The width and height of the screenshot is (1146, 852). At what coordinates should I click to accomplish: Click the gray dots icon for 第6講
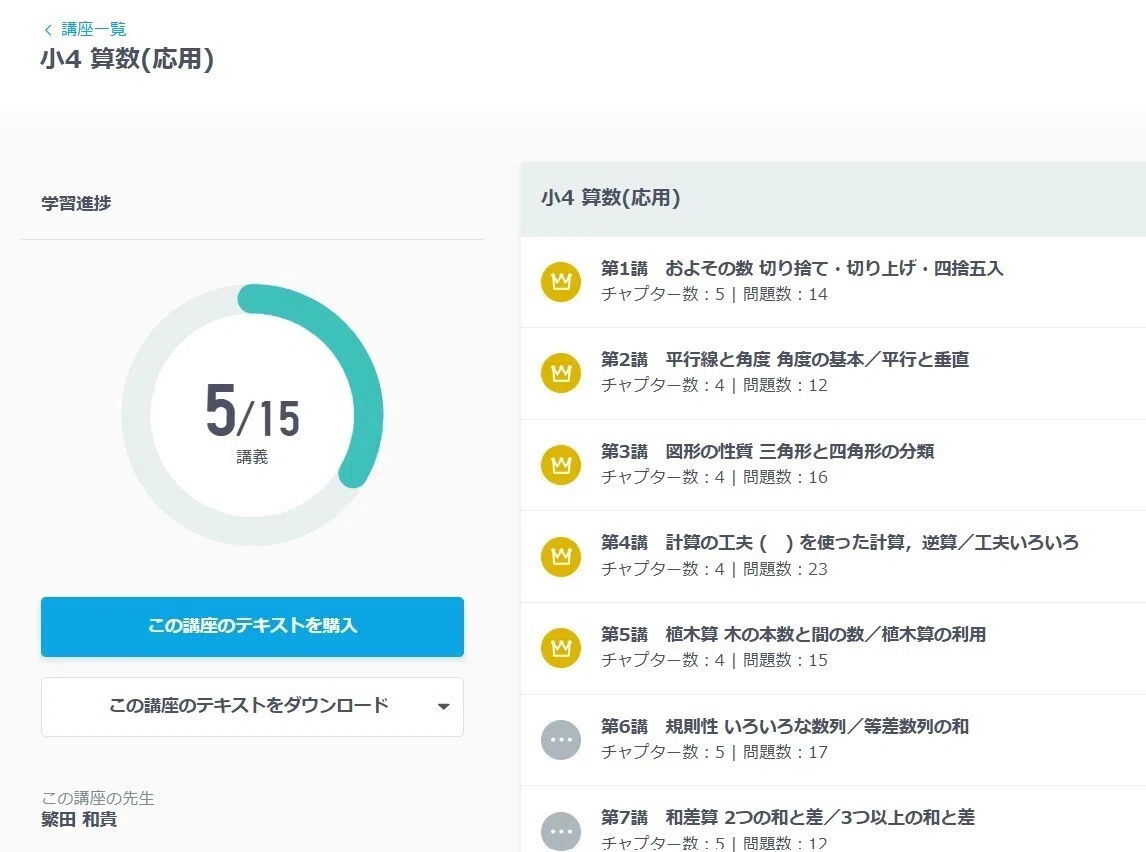(x=561, y=739)
